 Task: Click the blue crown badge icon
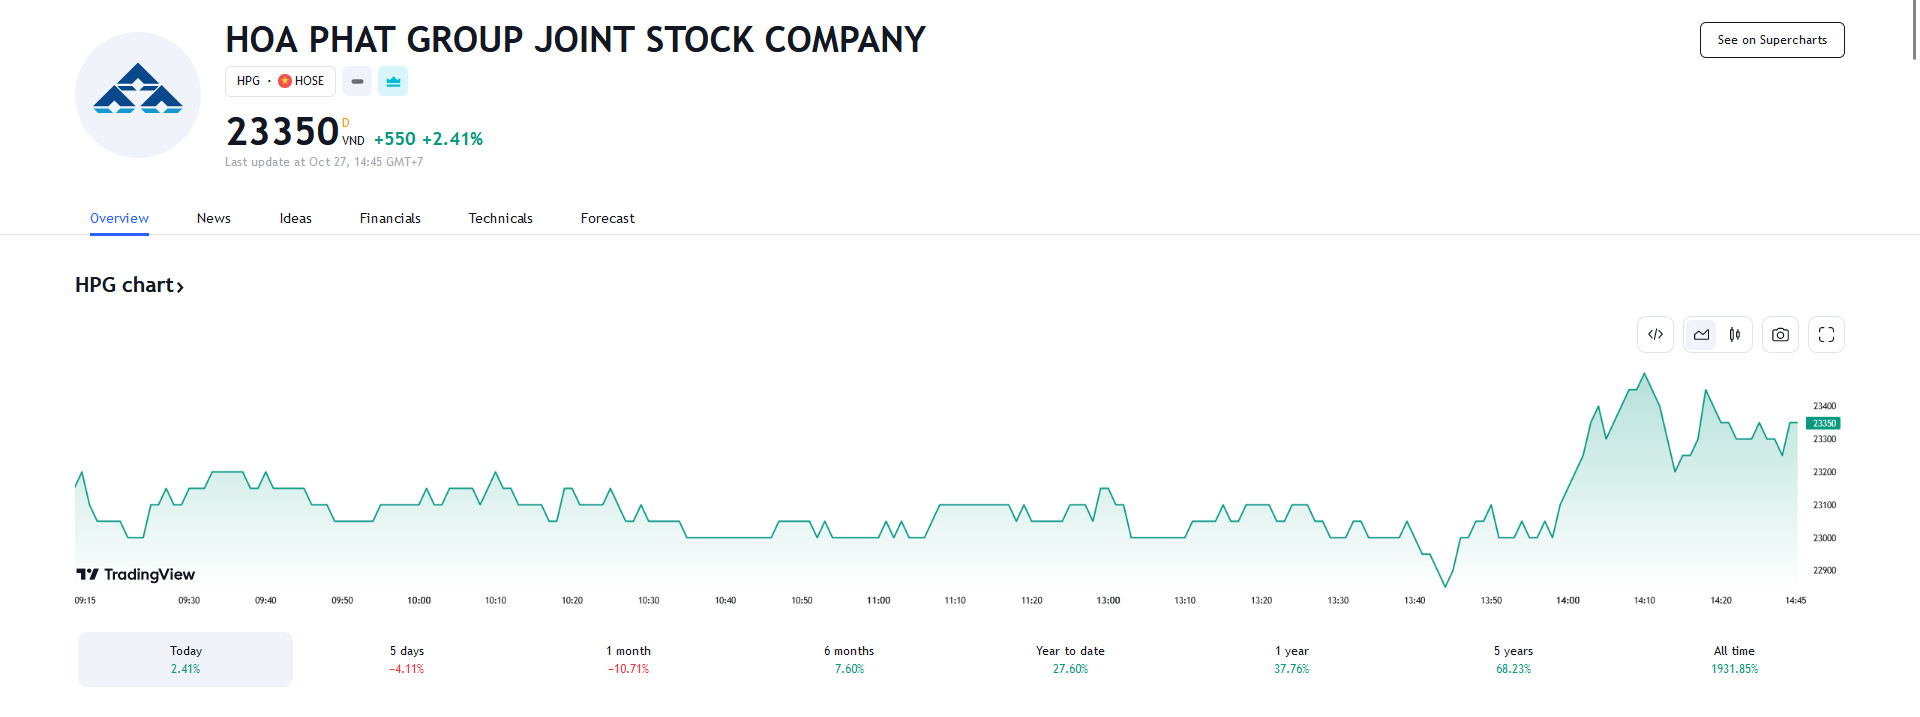(393, 81)
